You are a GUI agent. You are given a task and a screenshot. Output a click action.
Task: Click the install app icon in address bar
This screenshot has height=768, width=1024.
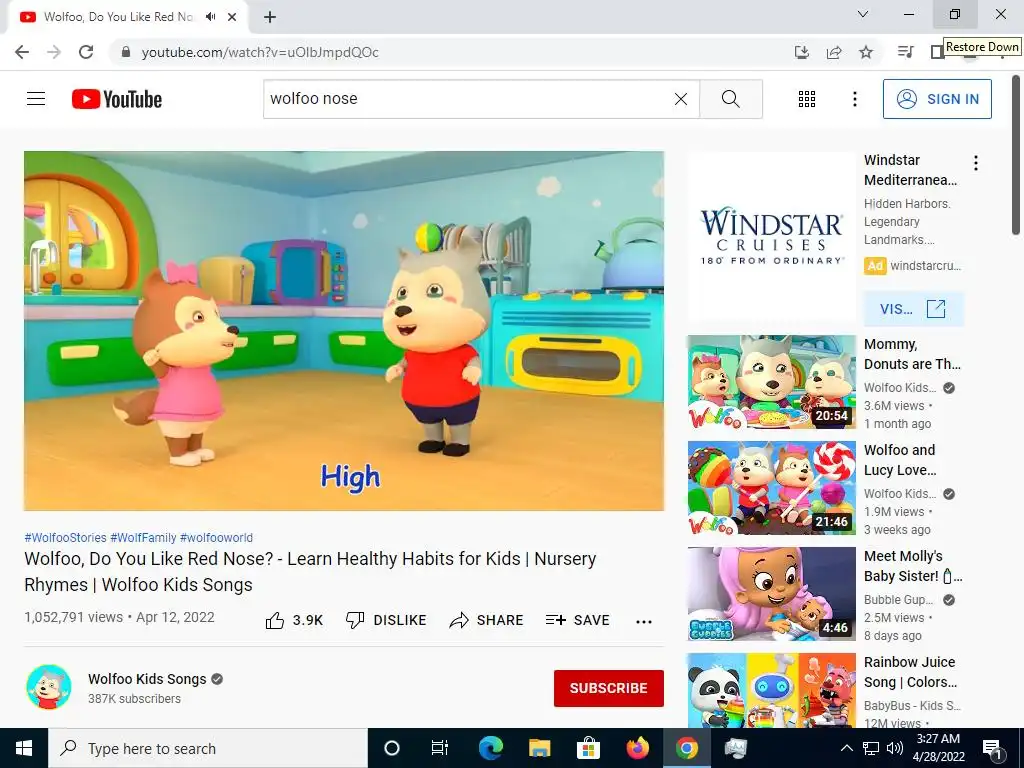[802, 52]
